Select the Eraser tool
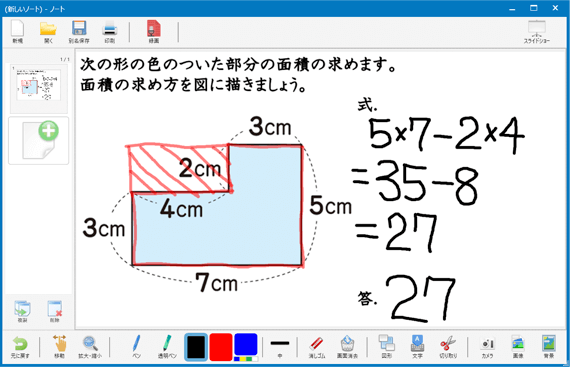The height and width of the screenshot is (367, 570). [x=317, y=347]
